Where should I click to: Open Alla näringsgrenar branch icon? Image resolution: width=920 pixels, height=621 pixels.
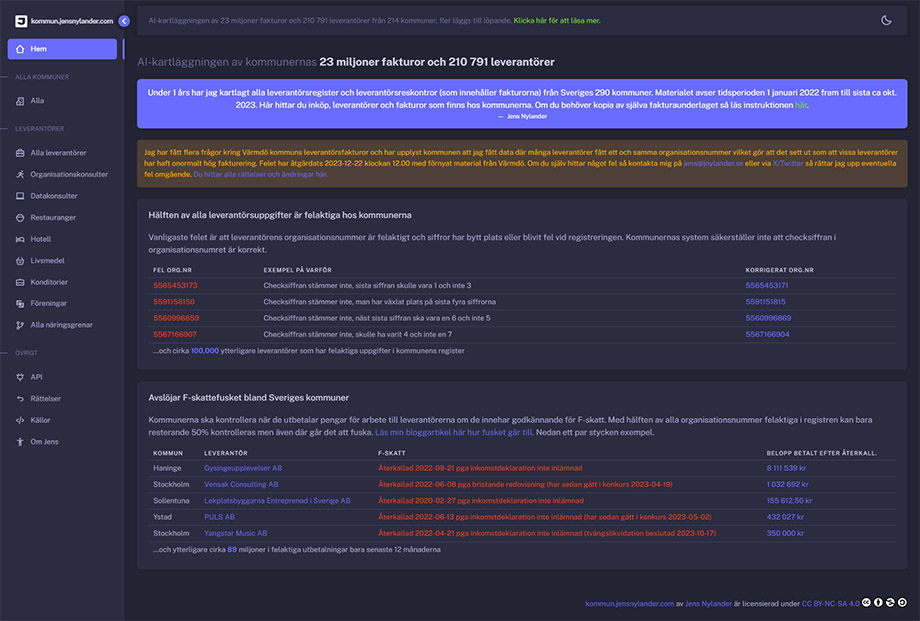[21, 325]
